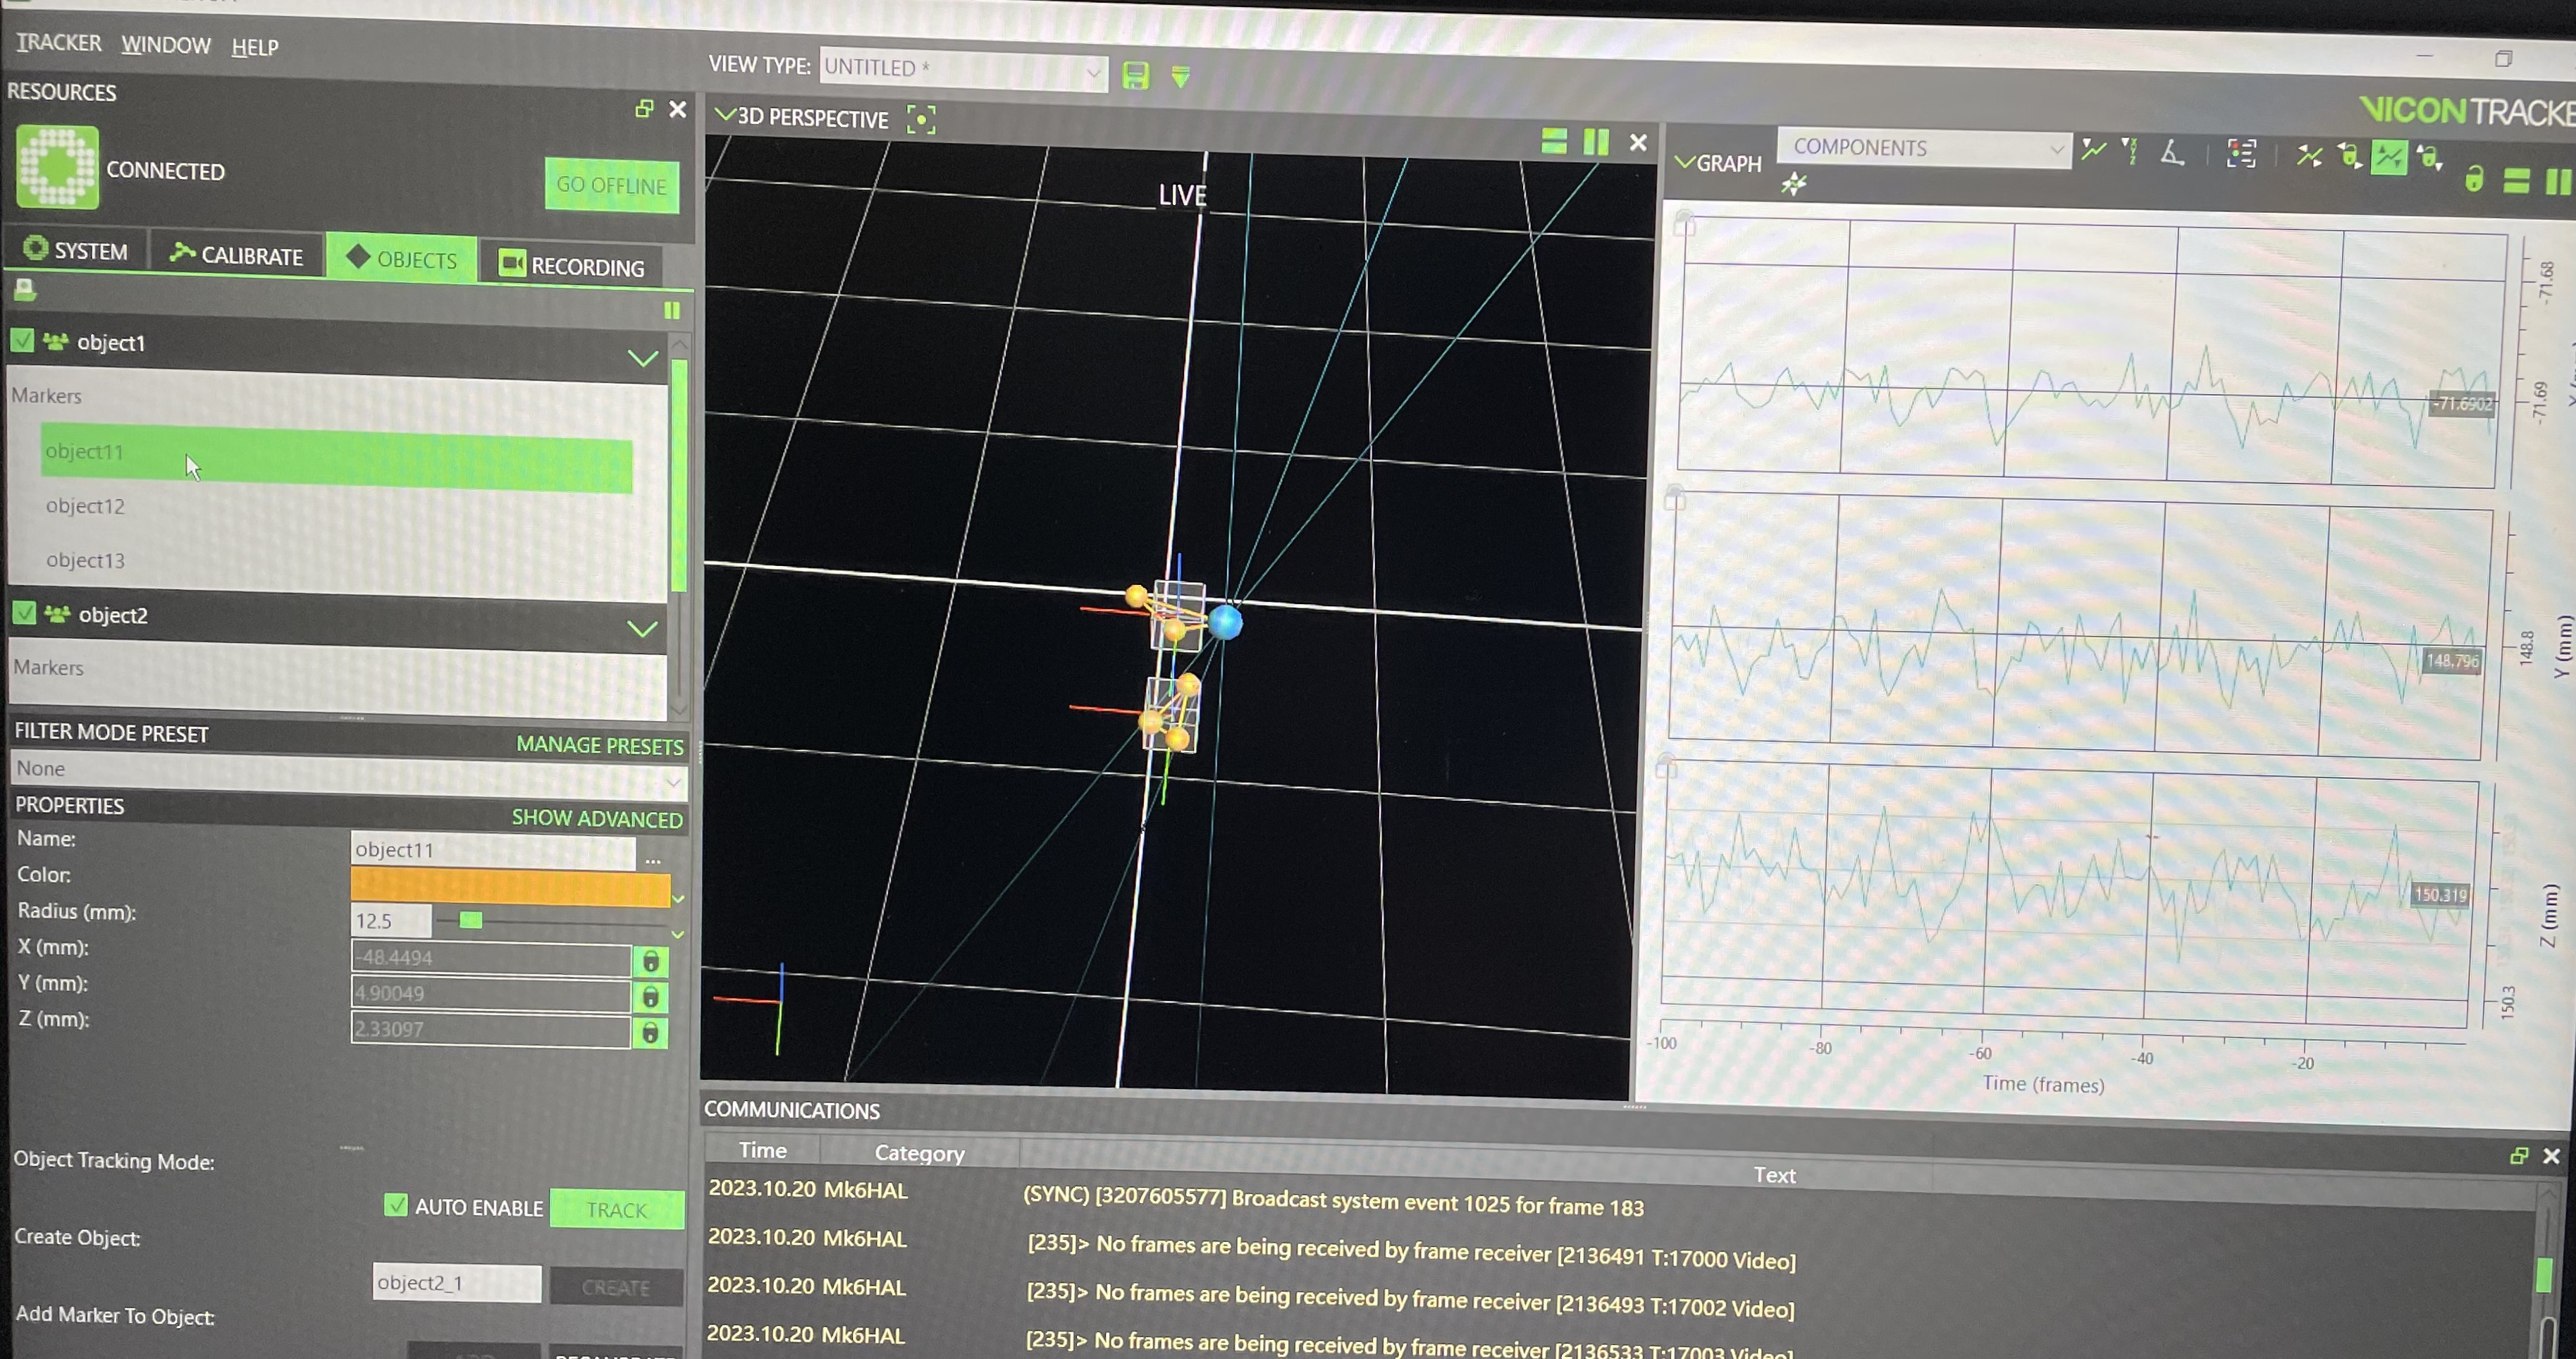This screenshot has width=2576, height=1359.
Task: Collapse the object1 markers list
Action: click(x=642, y=358)
